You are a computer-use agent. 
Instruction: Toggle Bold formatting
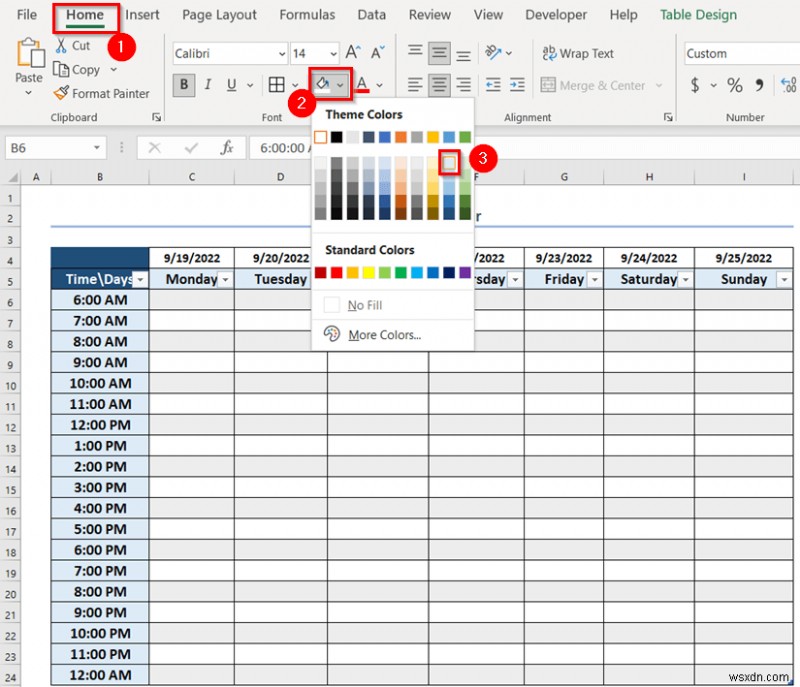tap(183, 85)
